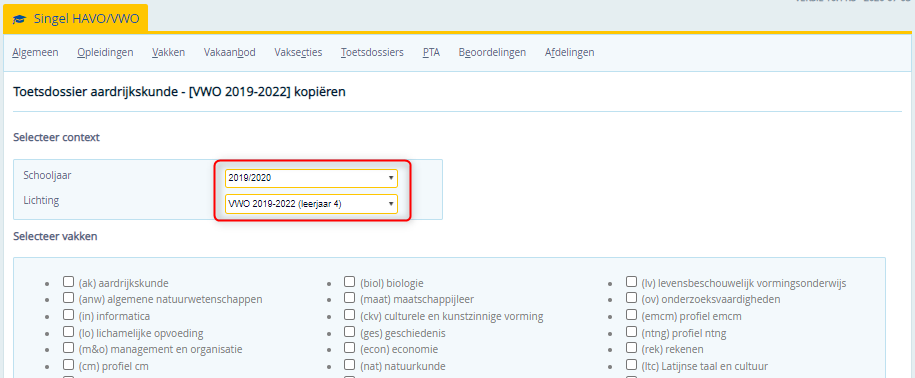The width and height of the screenshot is (915, 378).
Task: Click the Lichting label
Action: (x=41, y=200)
